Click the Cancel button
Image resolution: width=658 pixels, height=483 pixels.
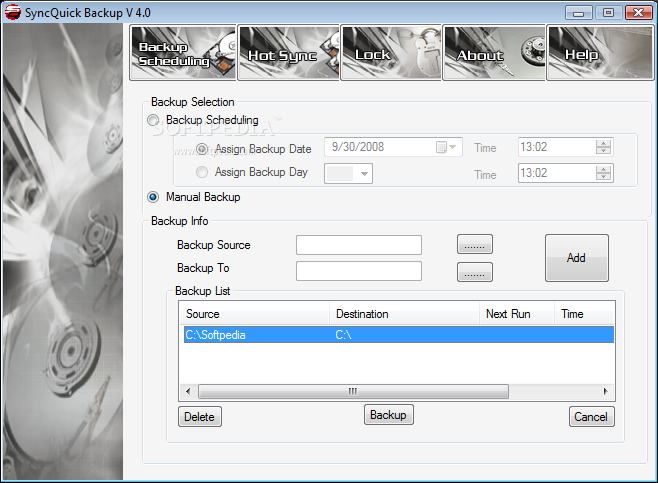pyautogui.click(x=592, y=417)
